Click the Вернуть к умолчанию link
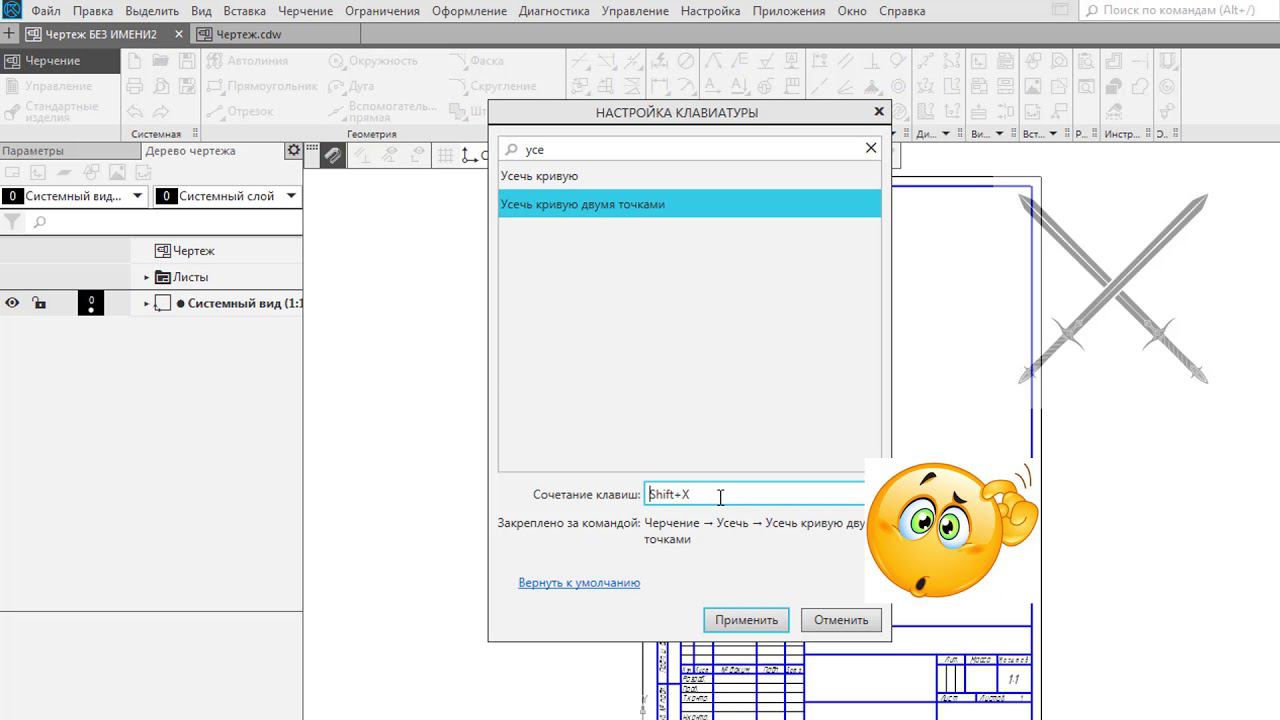The width and height of the screenshot is (1280, 720). pos(579,583)
